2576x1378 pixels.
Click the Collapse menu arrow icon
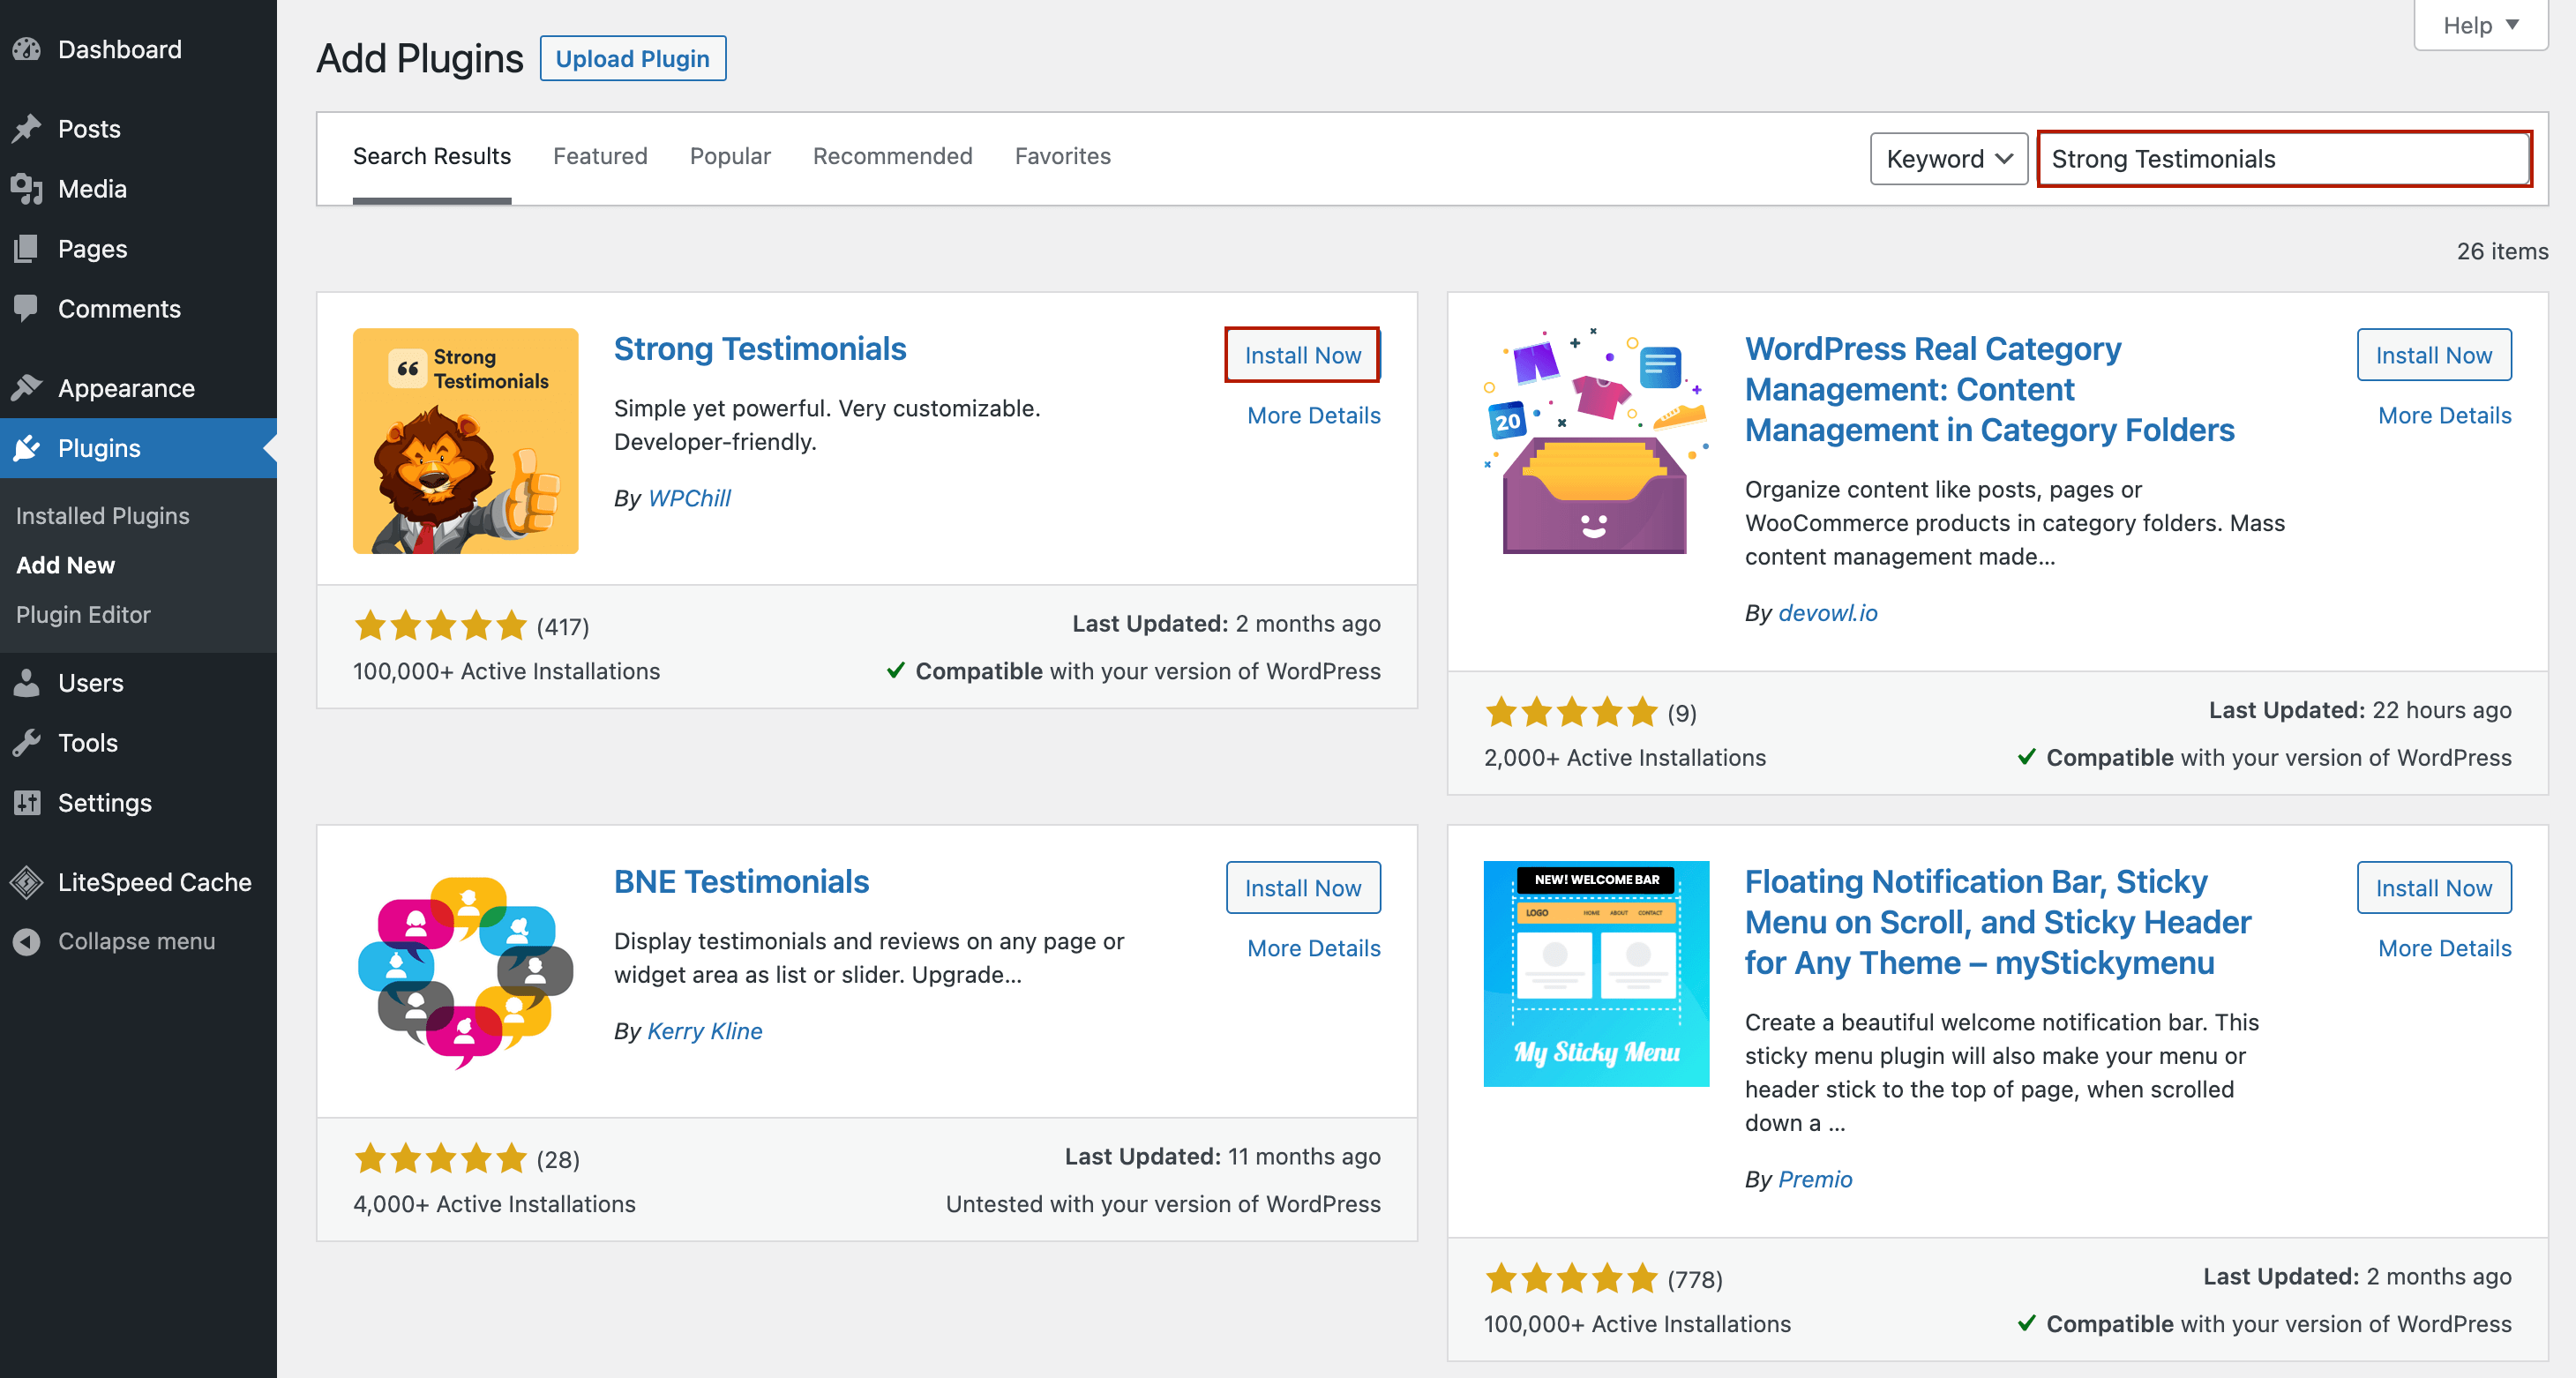click(27, 941)
